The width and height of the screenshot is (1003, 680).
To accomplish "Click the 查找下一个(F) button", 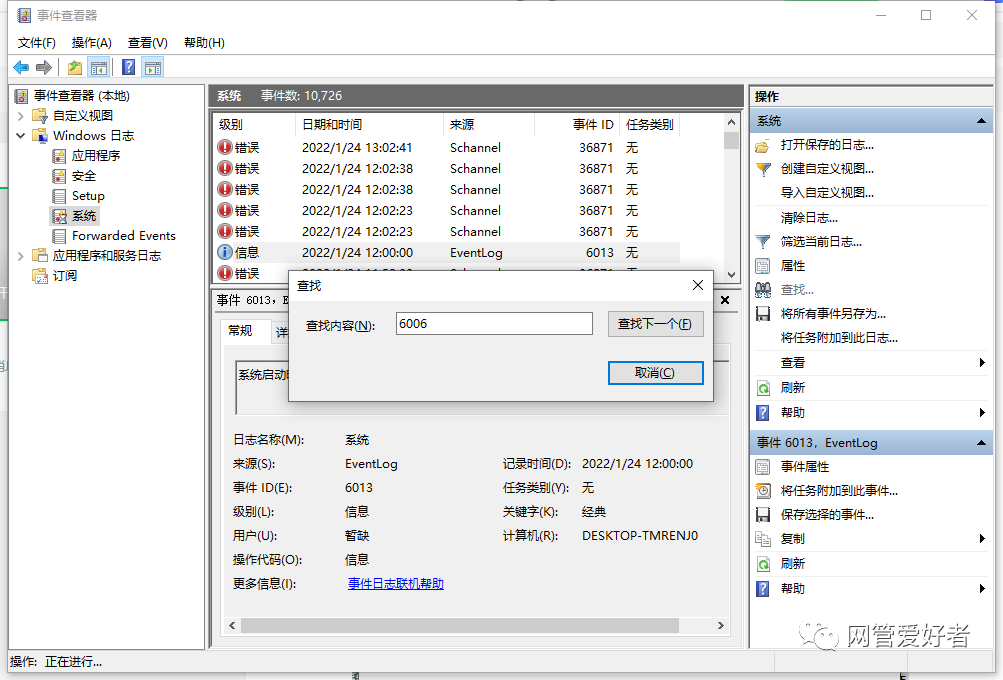I will pos(655,323).
